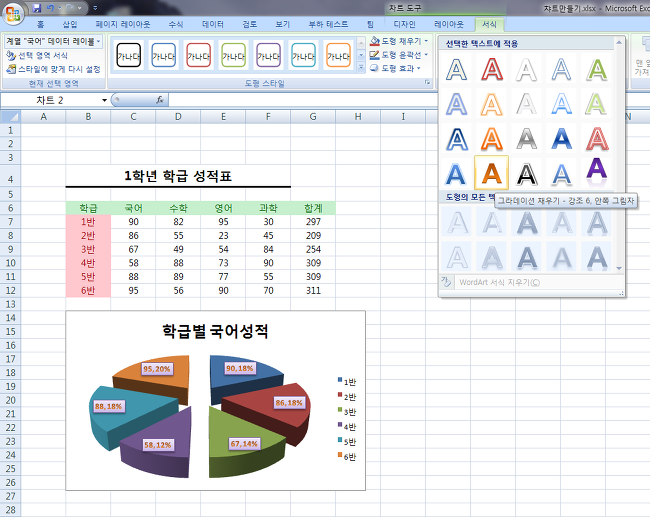Select orange fill WordArt in third row
This screenshot has width=650, height=517.
point(491,138)
